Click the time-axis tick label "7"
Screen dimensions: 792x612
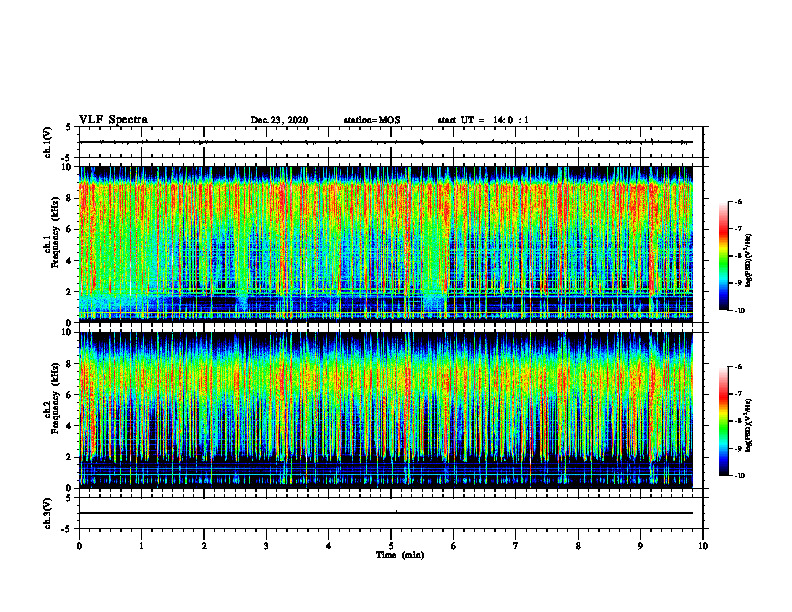(x=516, y=546)
